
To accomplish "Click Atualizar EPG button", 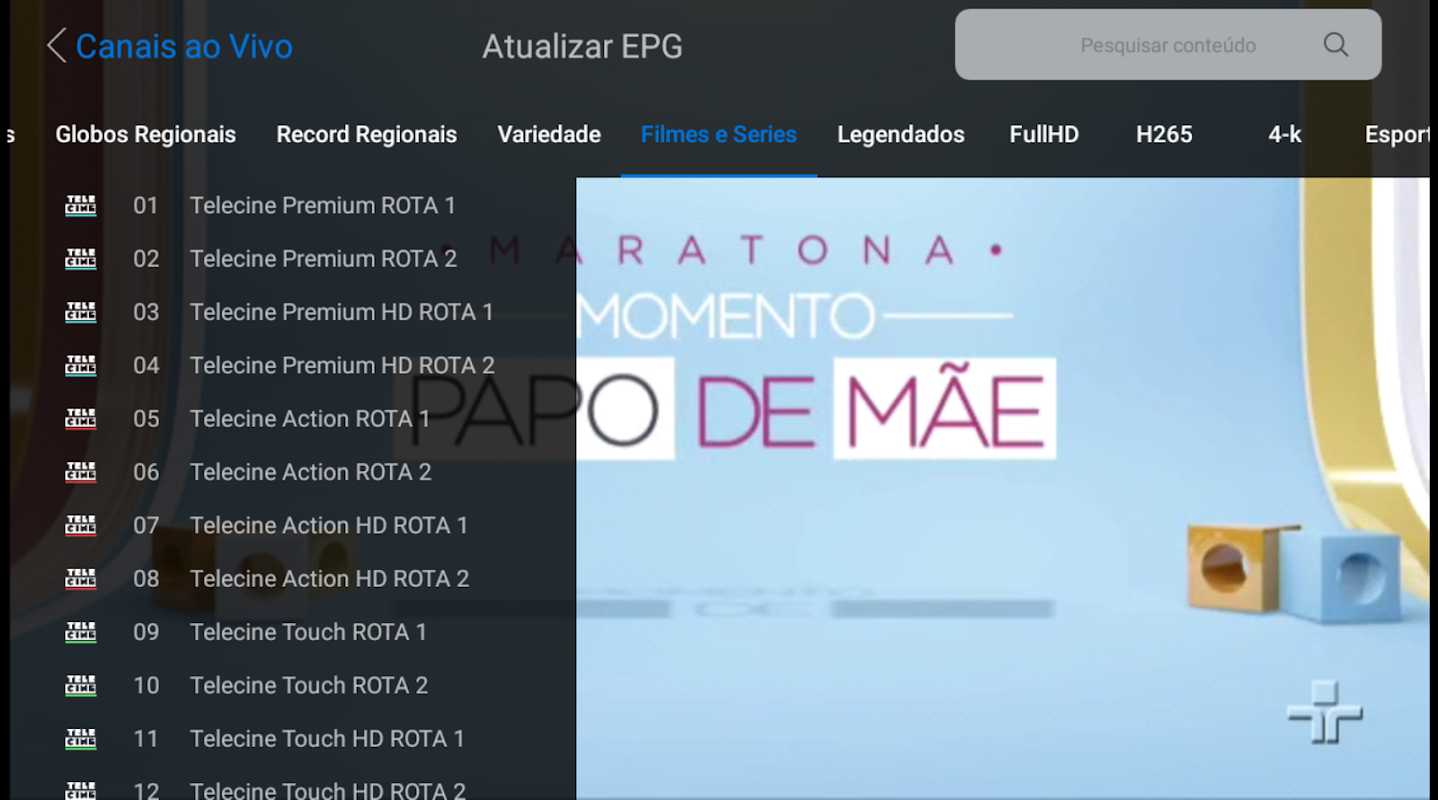I will pos(583,46).
